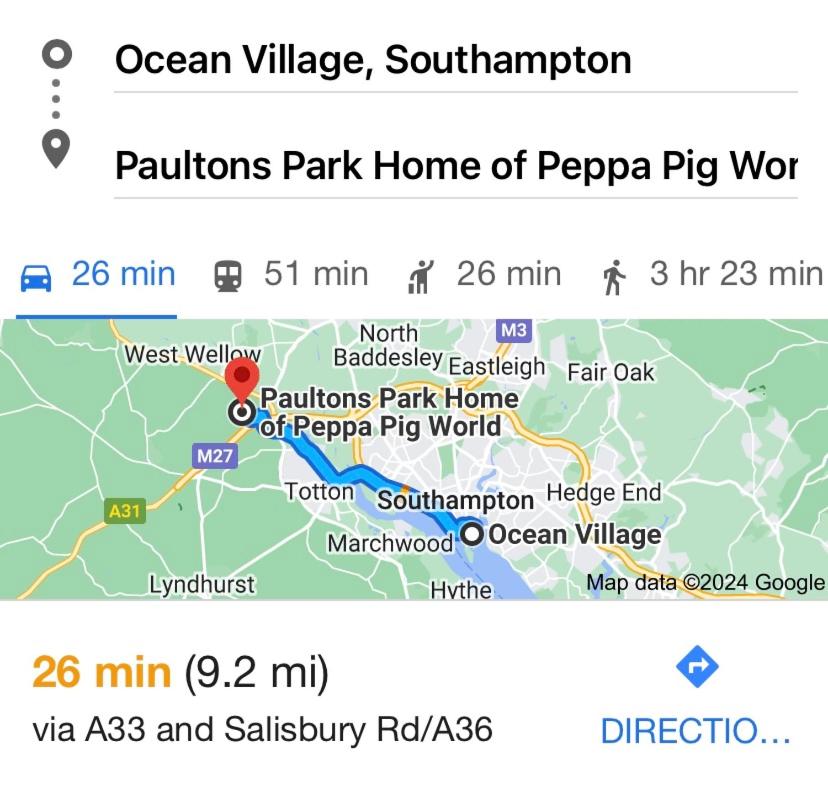Switch to the 26 min driving tab
Viewport: 828px width, 797px height.
97,275
